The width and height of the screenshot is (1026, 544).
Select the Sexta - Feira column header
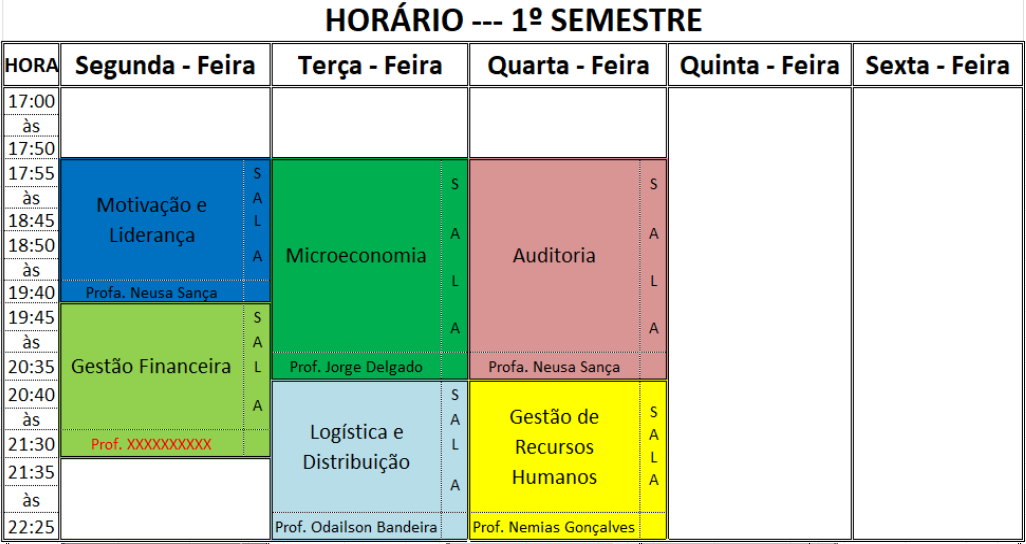[937, 66]
